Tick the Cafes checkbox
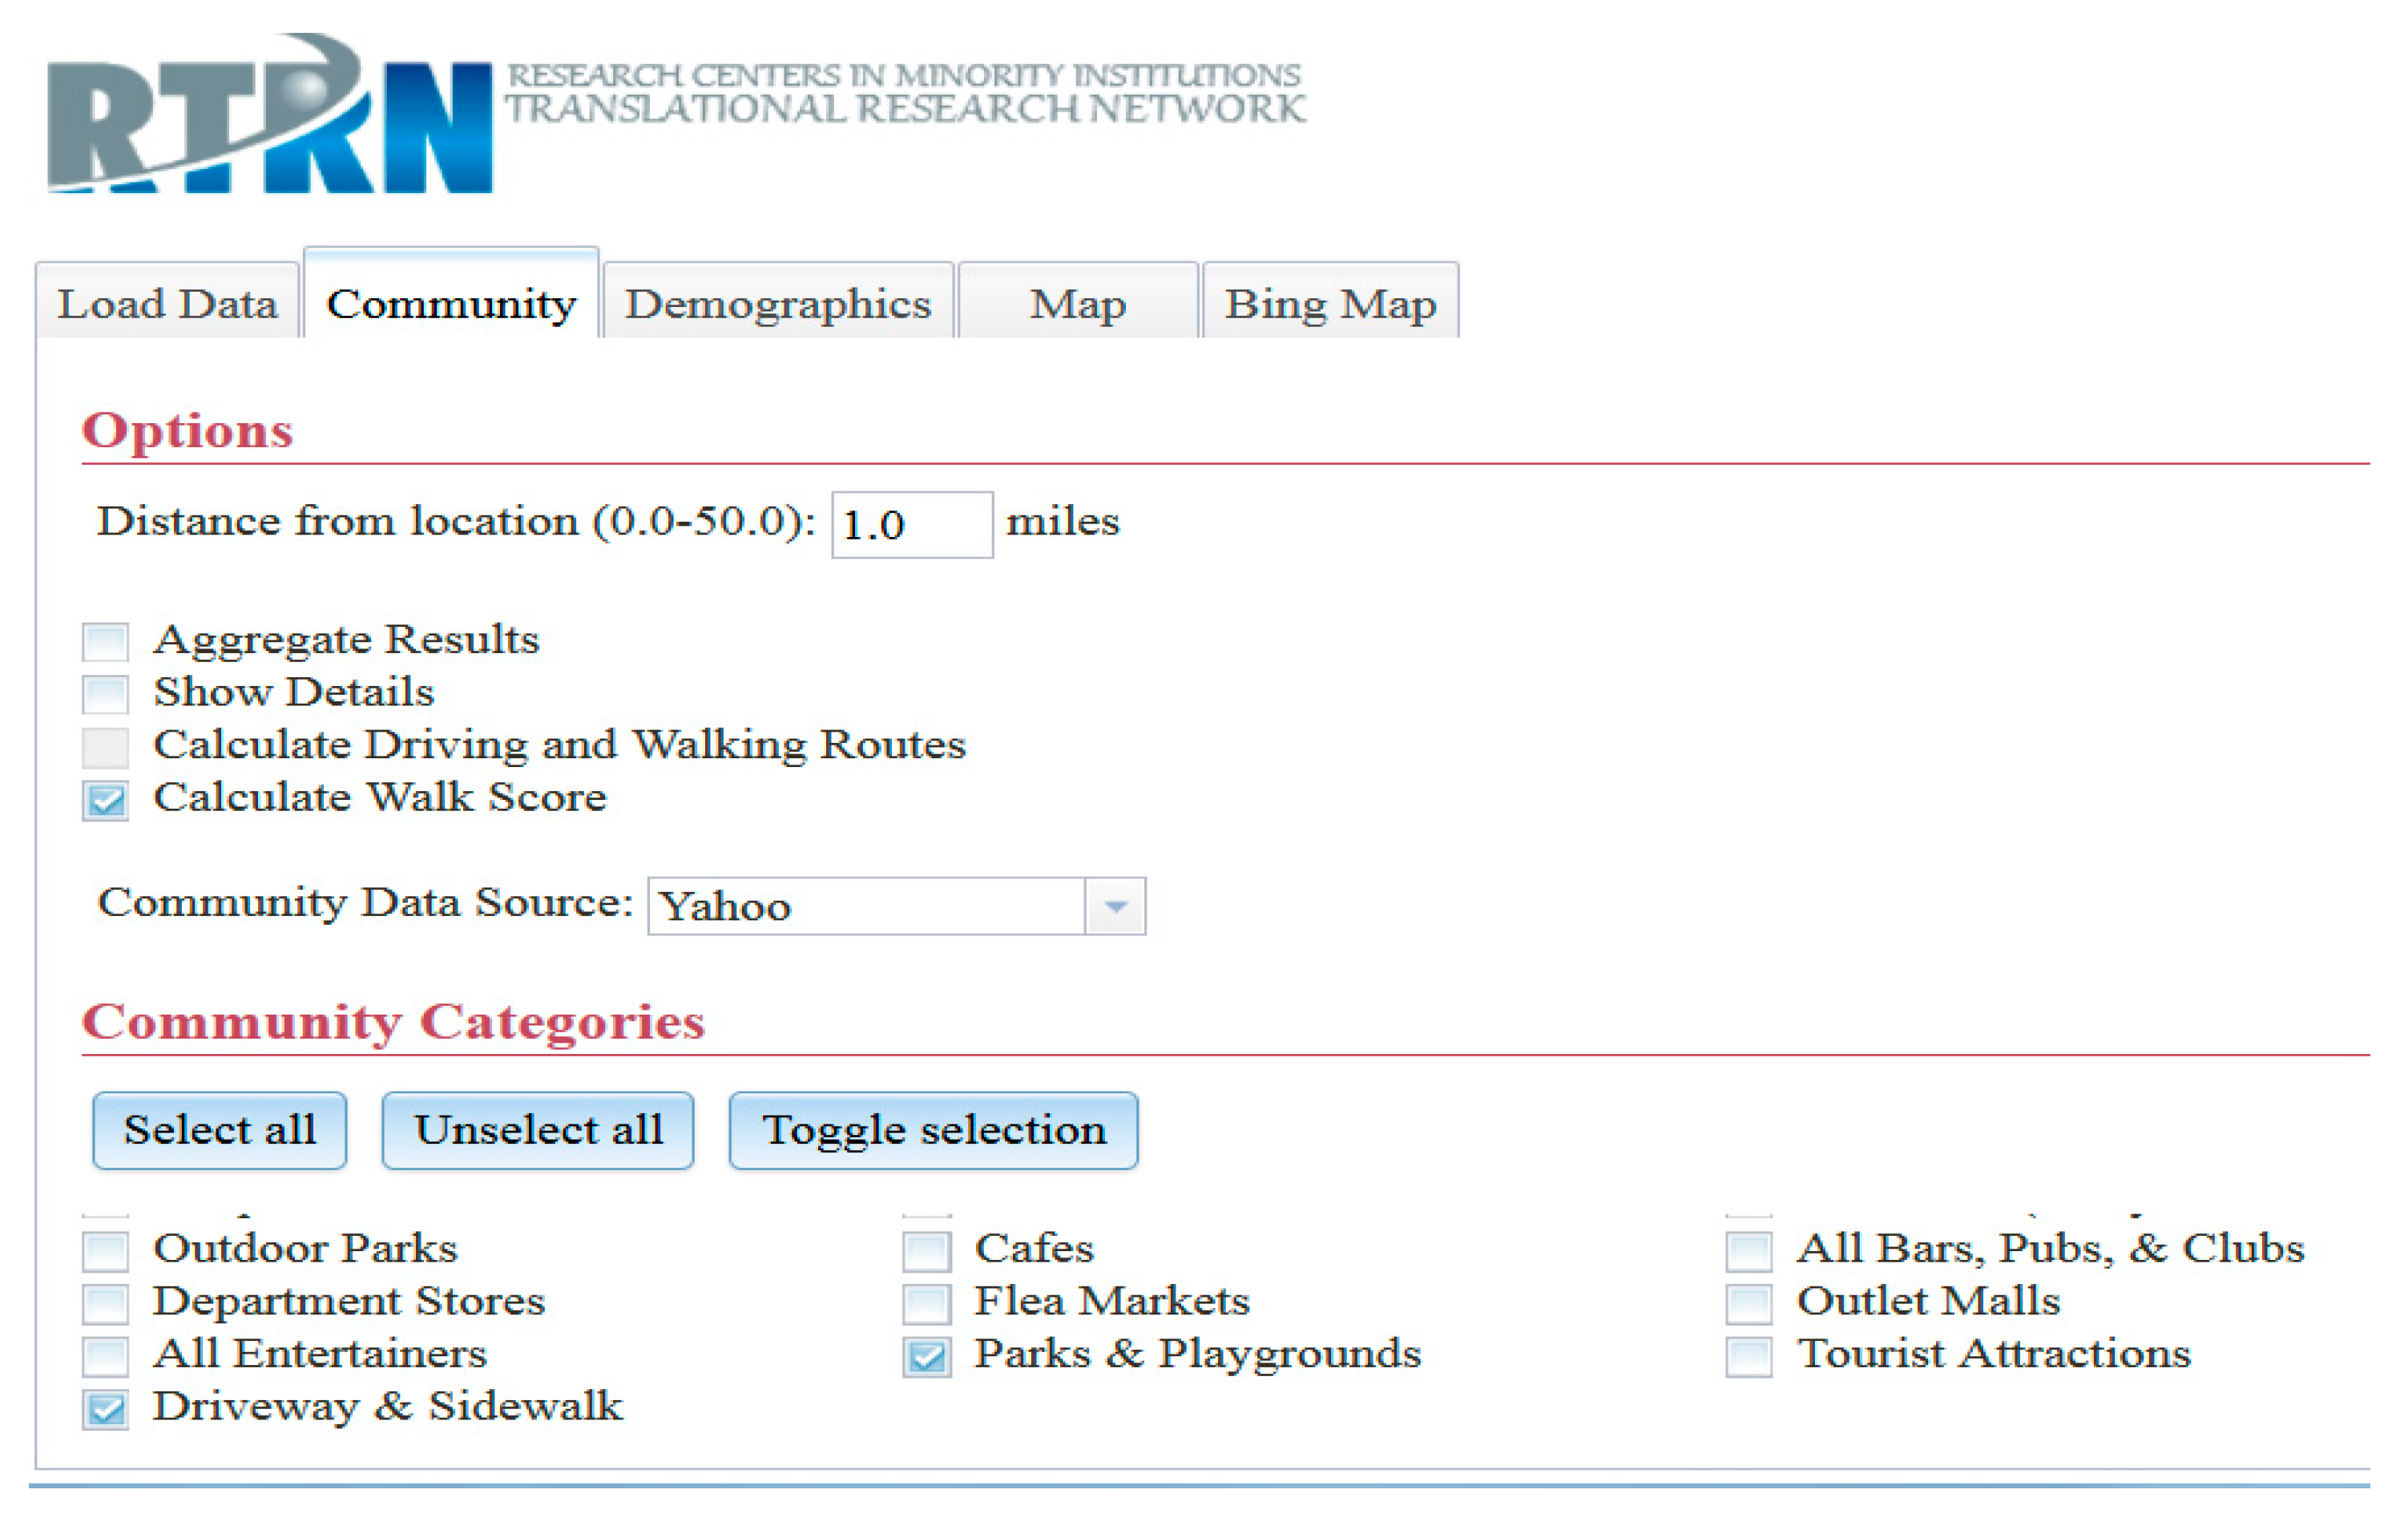 [x=926, y=1250]
